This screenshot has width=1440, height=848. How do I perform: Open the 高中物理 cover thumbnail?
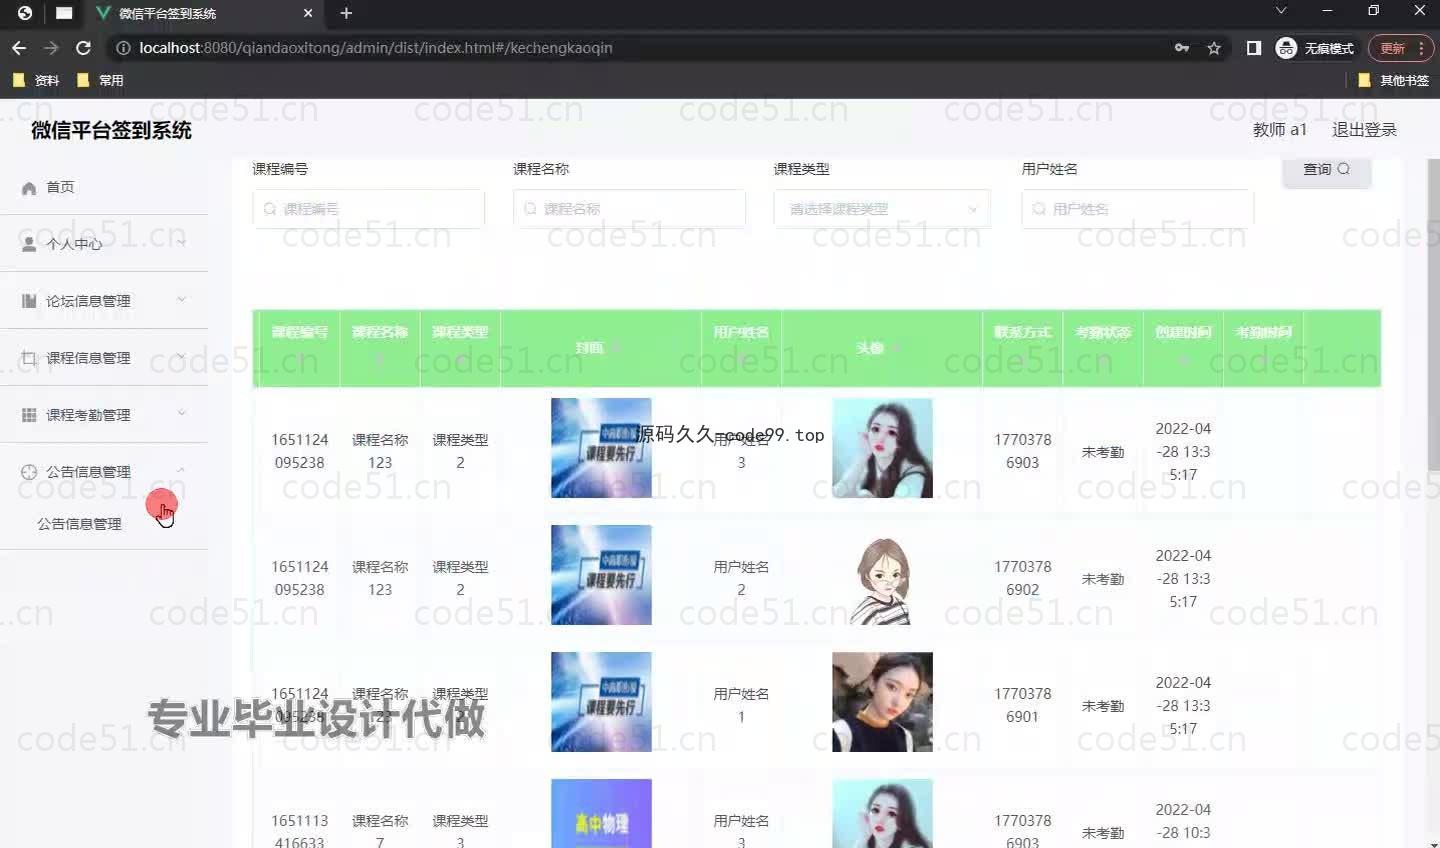[601, 813]
